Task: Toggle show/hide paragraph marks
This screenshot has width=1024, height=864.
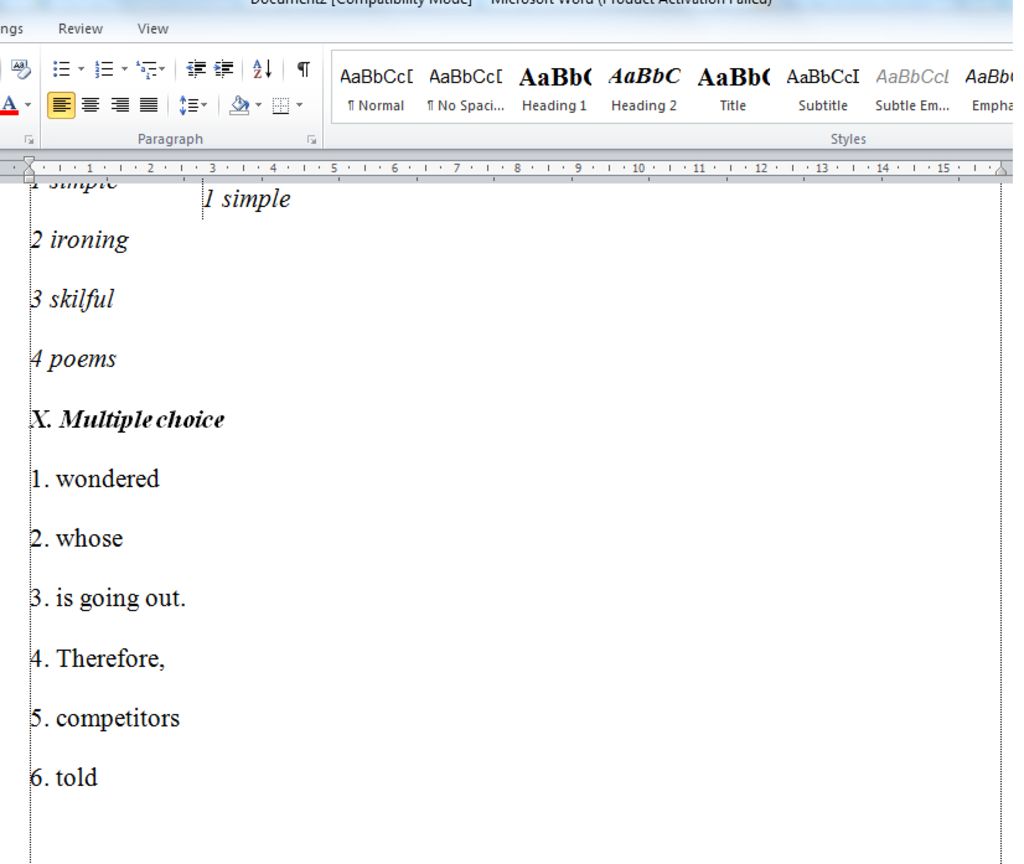Action: coord(303,69)
